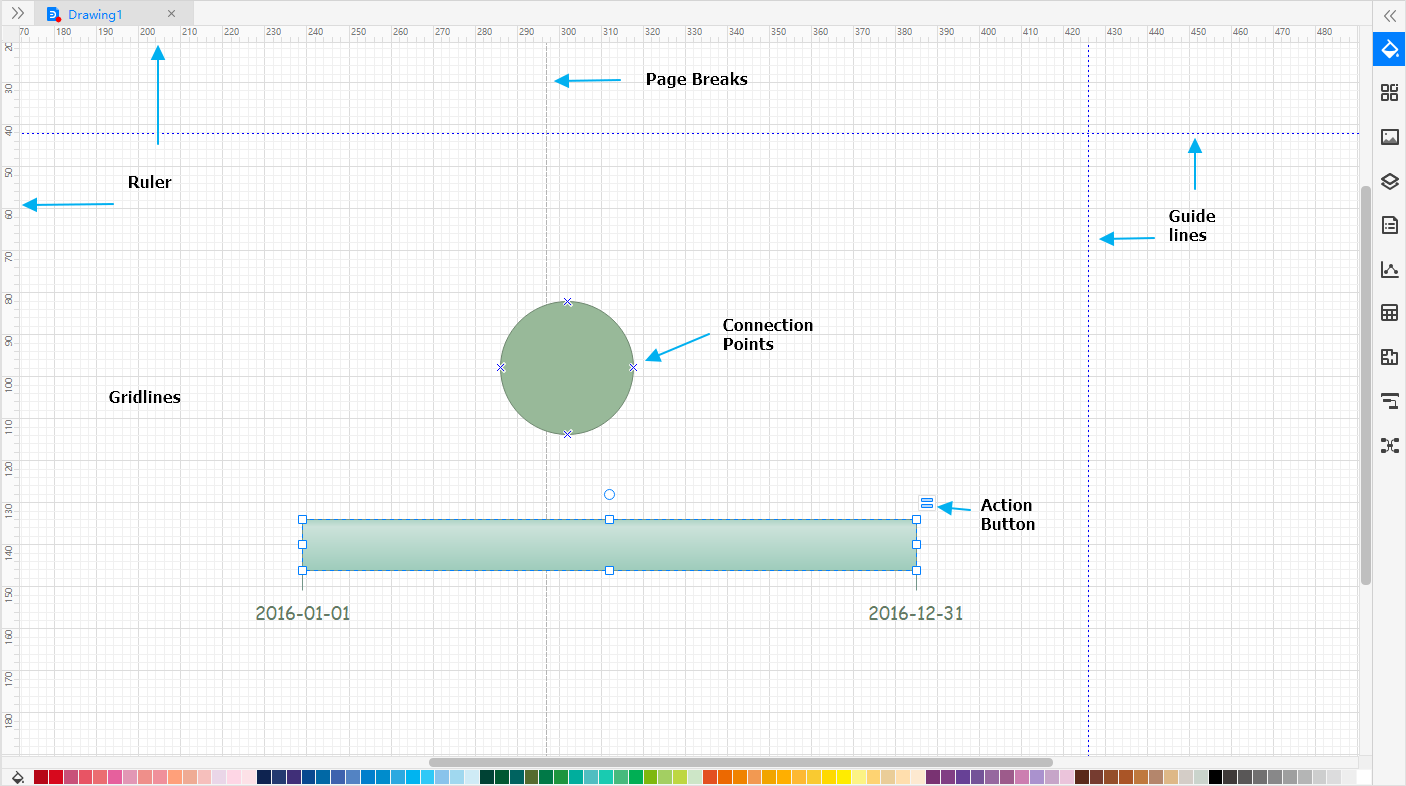The height and width of the screenshot is (786, 1406).
Task: Click the vertical ruler at mark 100
Action: pyautogui.click(x=8, y=384)
